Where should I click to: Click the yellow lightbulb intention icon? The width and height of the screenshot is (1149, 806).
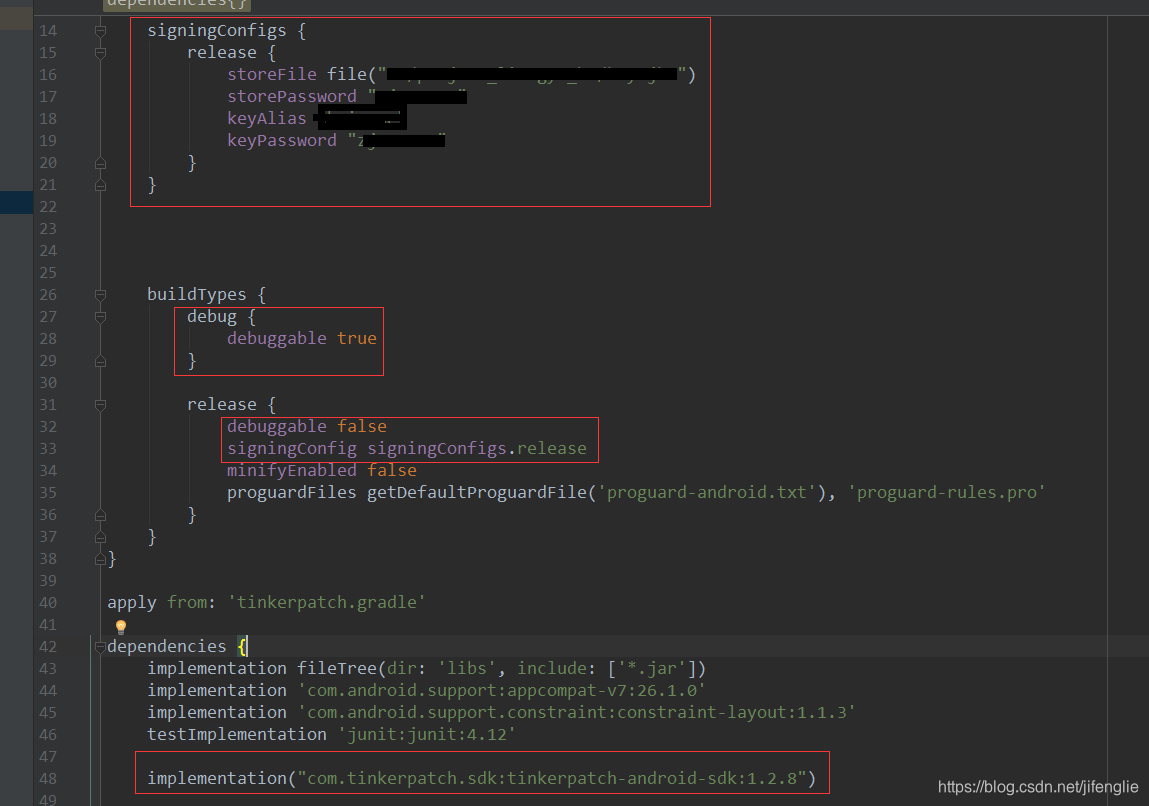(120, 627)
